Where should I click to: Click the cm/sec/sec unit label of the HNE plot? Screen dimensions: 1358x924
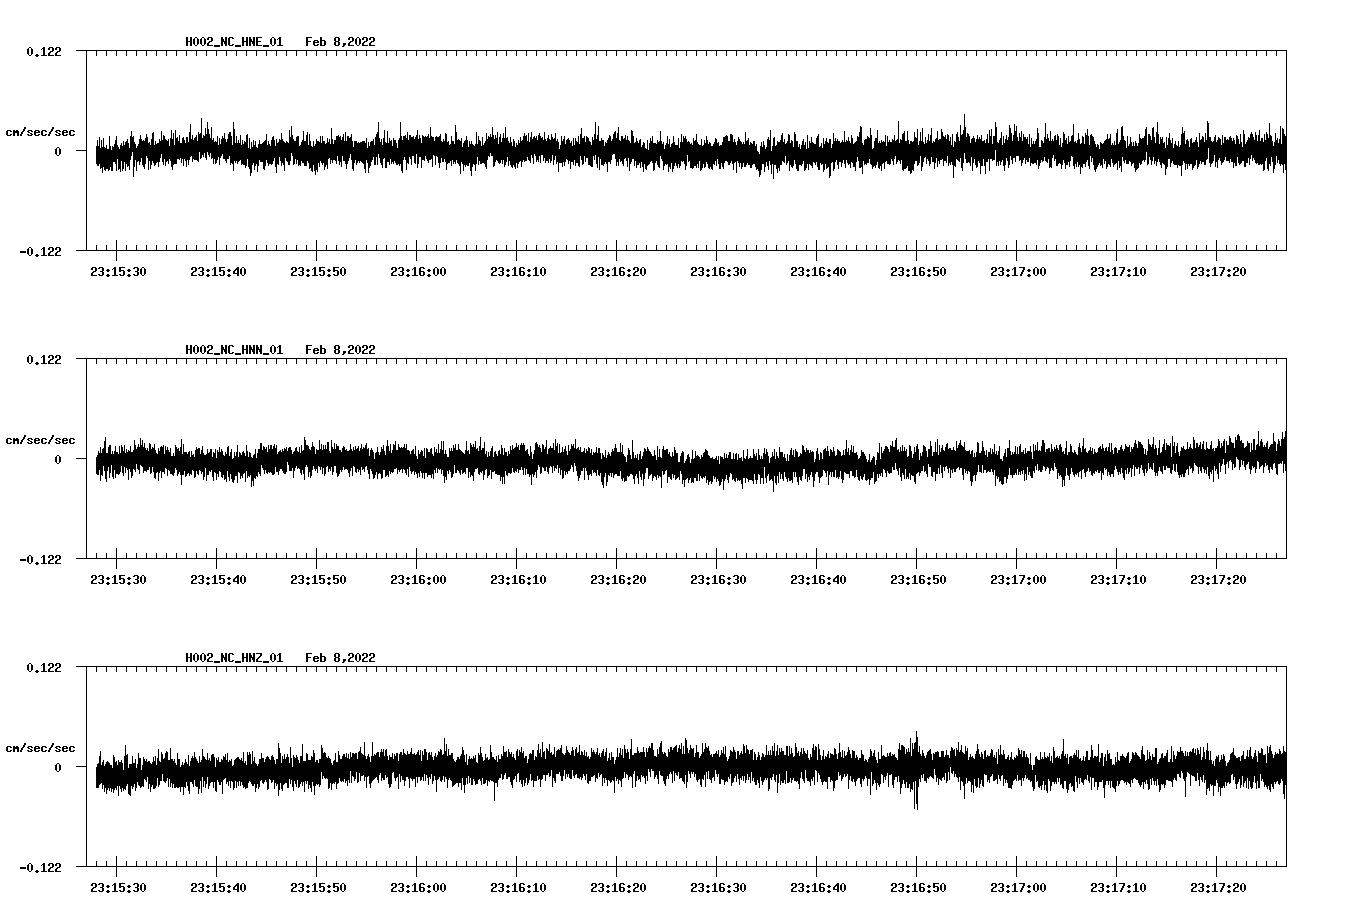(x=40, y=132)
